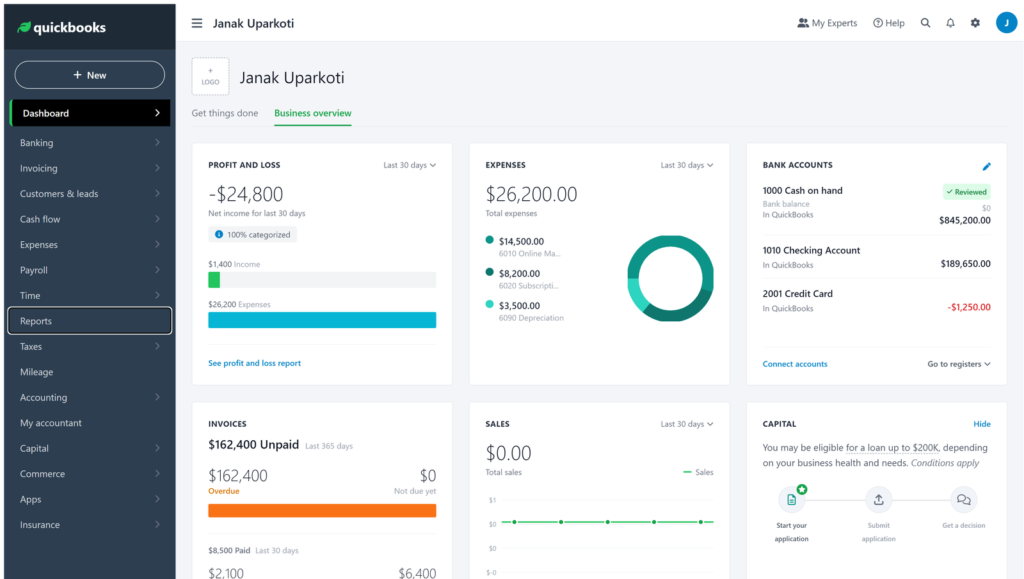The image size is (1024, 579).
Task: Open the J user profile avatar
Action: click(1006, 23)
